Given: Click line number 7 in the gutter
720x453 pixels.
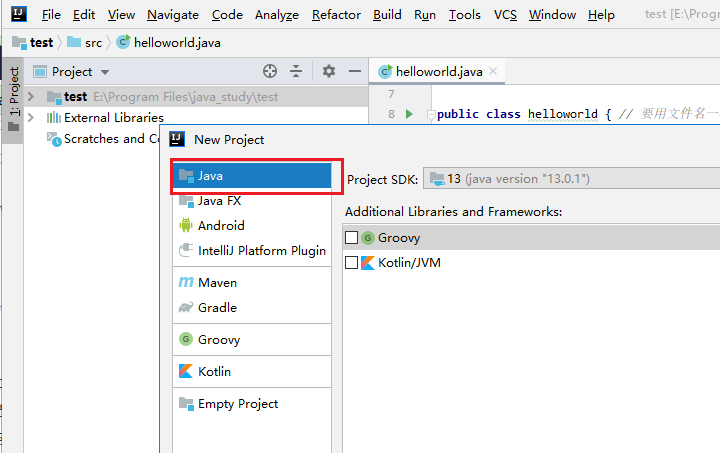Looking at the screenshot, I should pos(391,94).
